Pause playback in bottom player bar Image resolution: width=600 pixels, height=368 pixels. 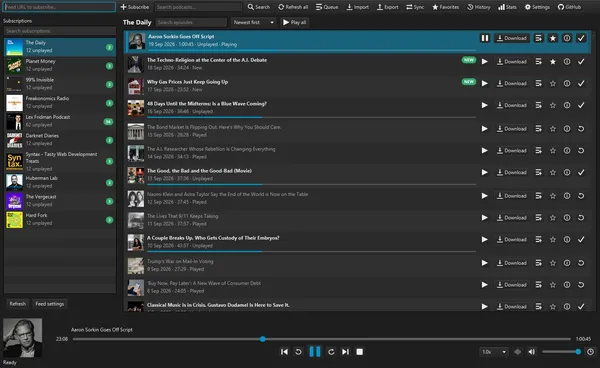315,352
